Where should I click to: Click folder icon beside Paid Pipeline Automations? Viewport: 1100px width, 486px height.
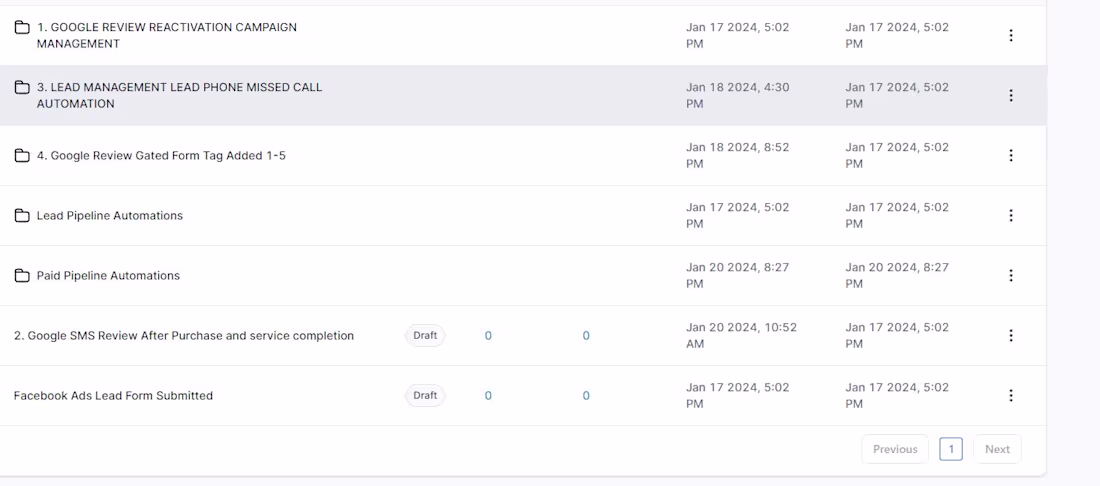(22, 276)
